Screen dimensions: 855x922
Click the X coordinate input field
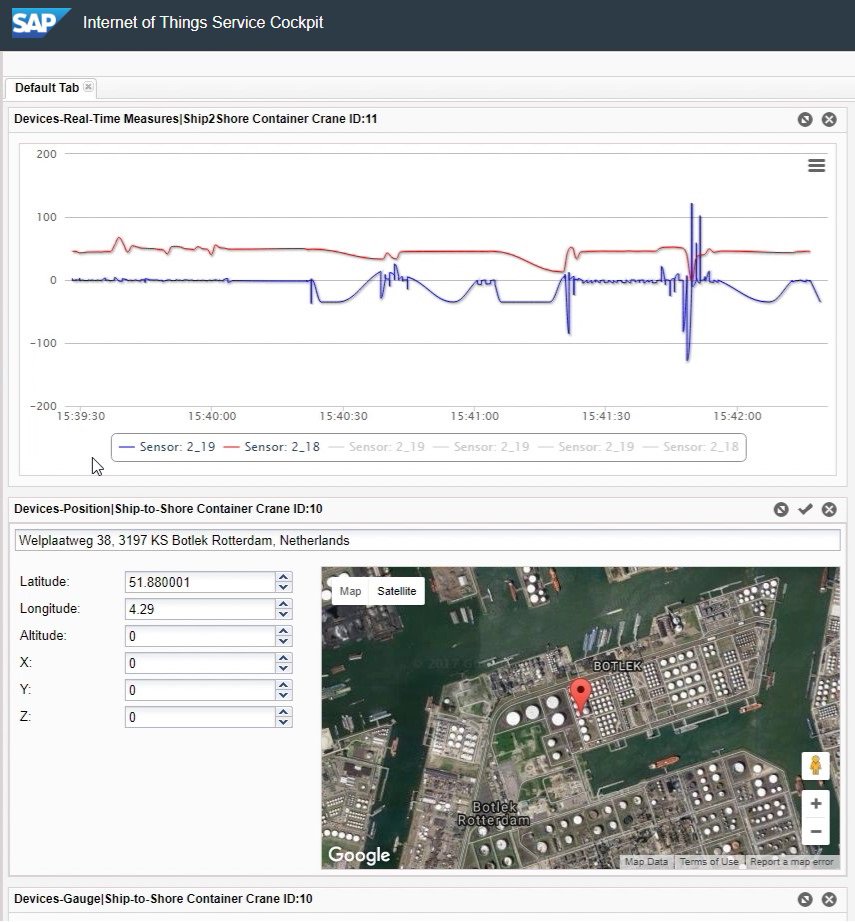tap(200, 663)
